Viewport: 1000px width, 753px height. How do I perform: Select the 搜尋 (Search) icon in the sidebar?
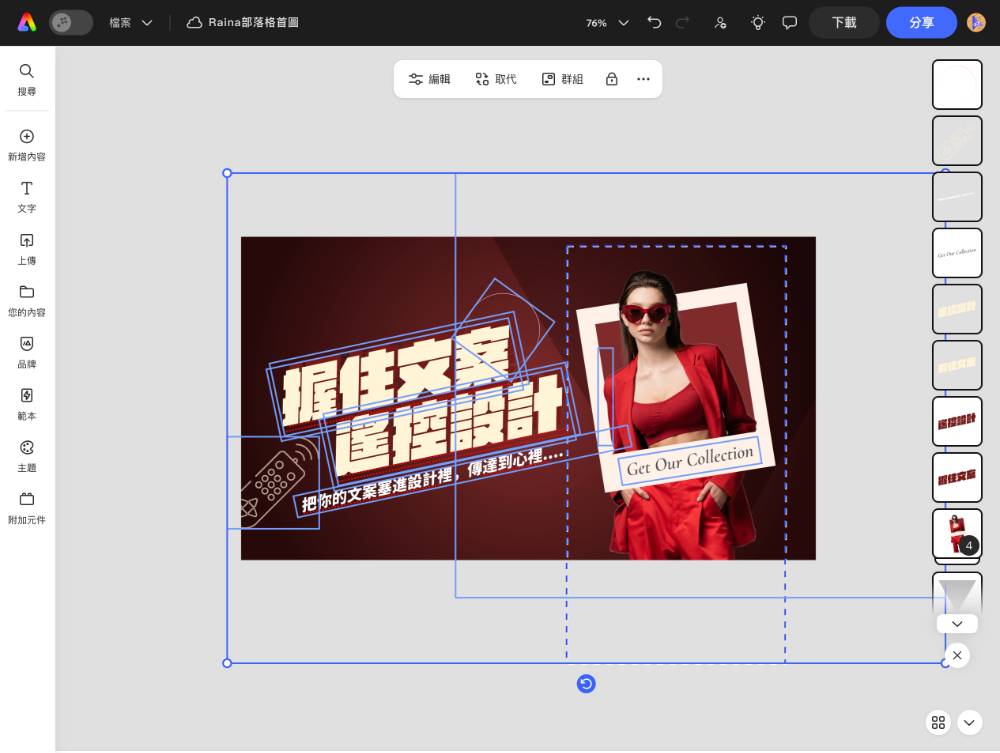coord(26,77)
